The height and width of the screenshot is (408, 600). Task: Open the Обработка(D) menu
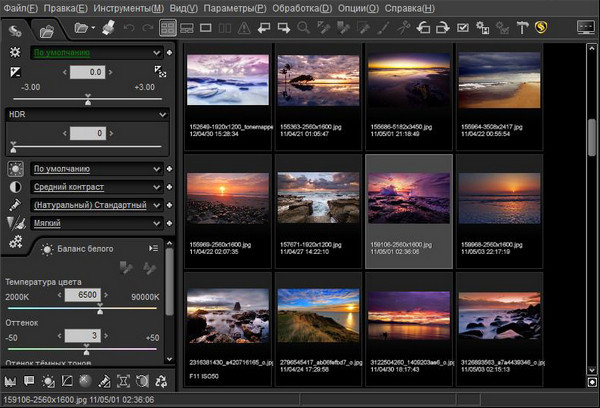(x=302, y=8)
